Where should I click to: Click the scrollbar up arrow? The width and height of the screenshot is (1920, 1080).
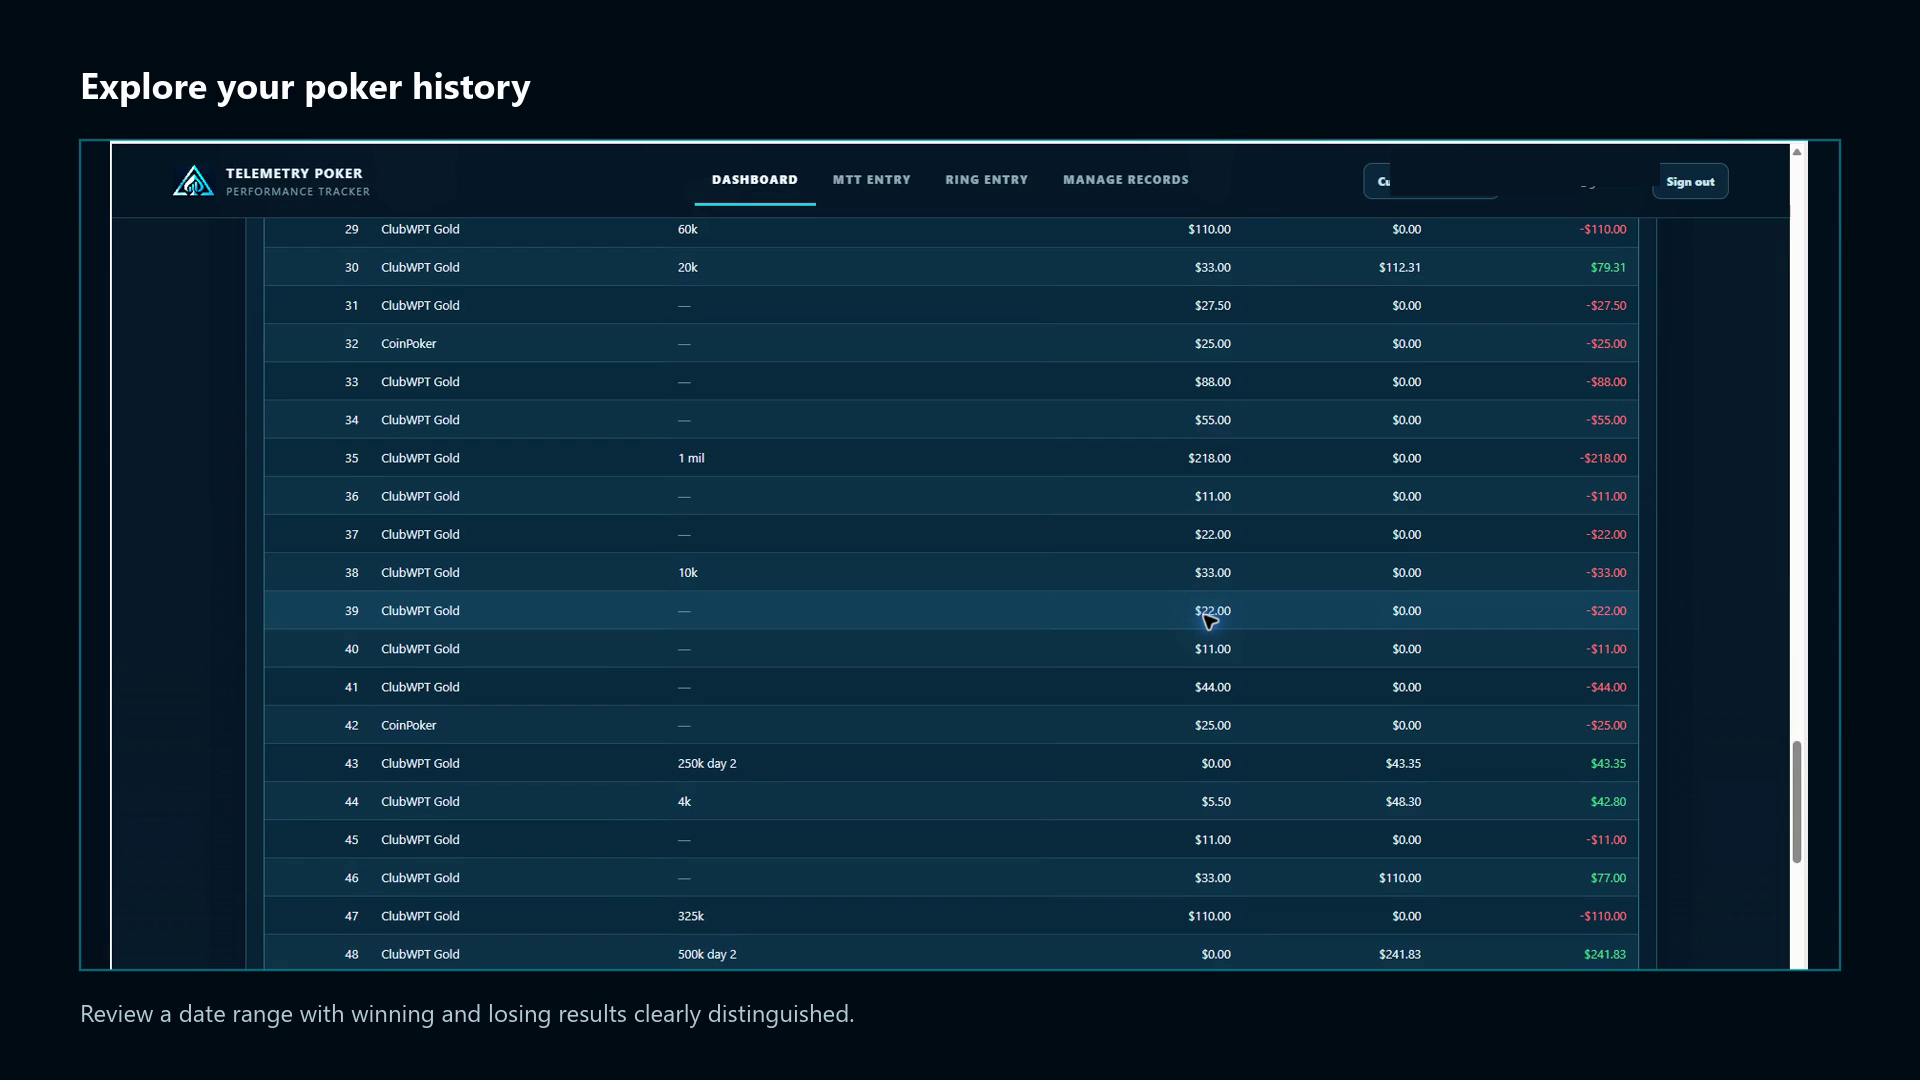(x=1797, y=152)
